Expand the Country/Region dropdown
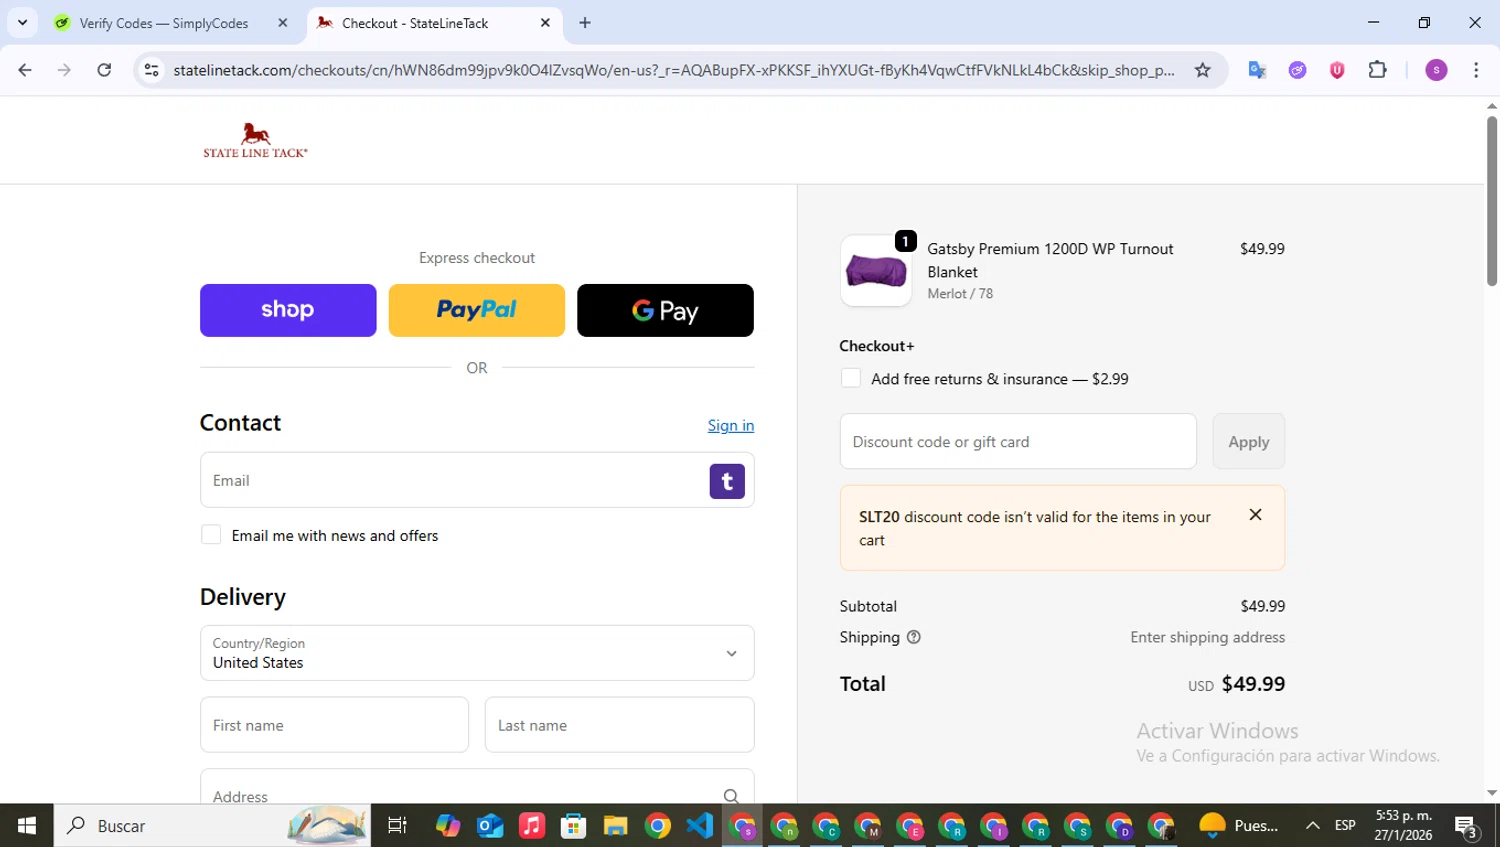Viewport: 1500px width, 847px height. [477, 653]
